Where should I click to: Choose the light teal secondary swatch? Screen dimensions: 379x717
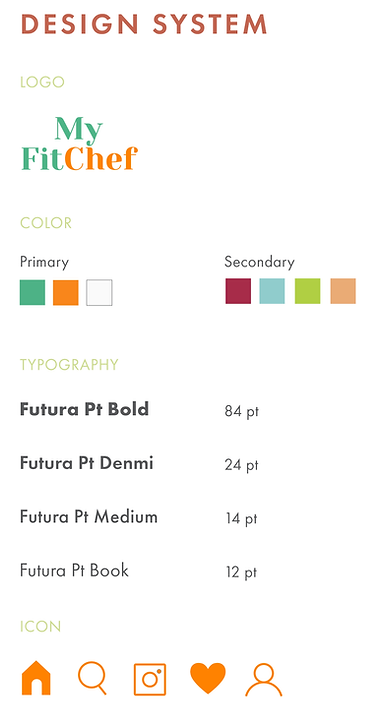pyautogui.click(x=272, y=291)
